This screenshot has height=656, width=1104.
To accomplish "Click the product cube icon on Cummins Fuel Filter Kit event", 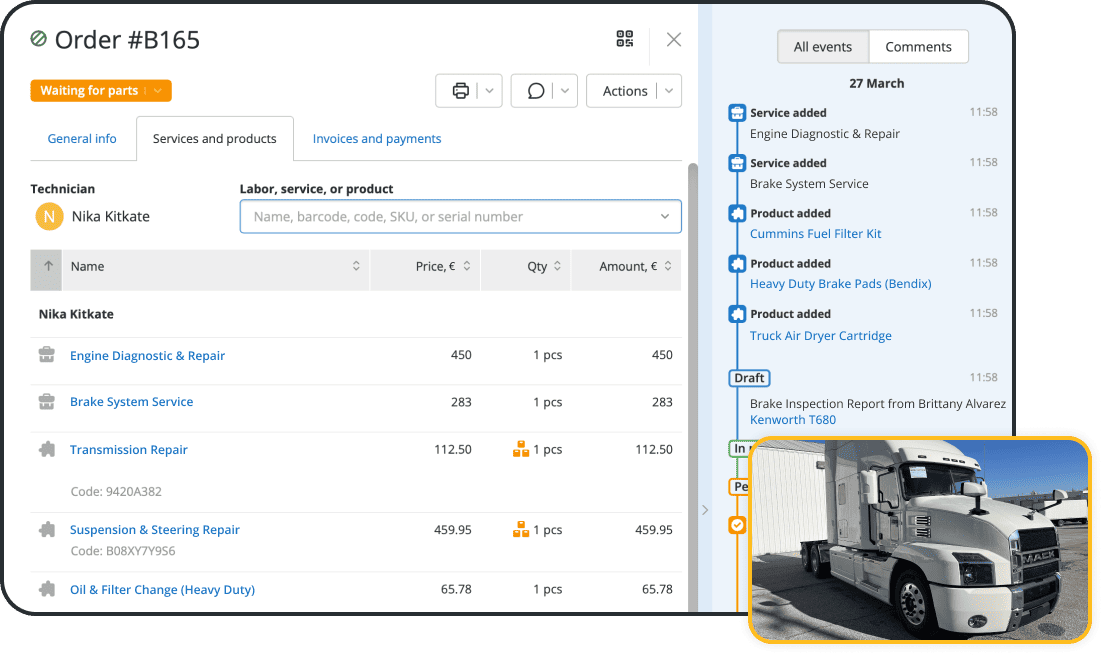I will (737, 212).
